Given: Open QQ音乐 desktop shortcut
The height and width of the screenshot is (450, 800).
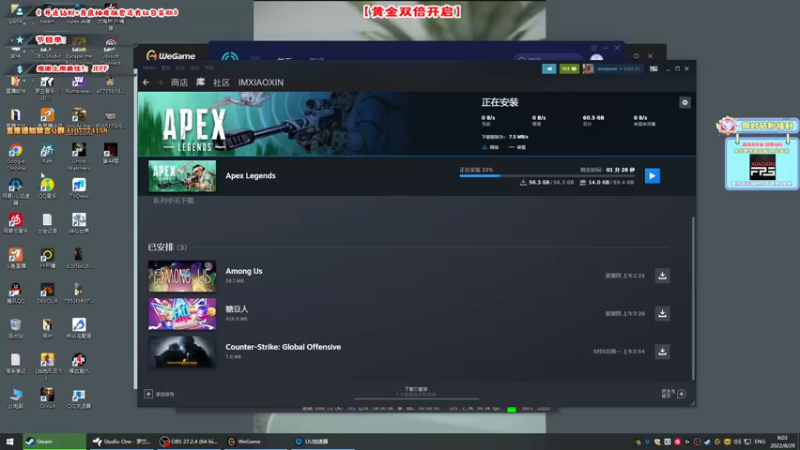Looking at the screenshot, I should [x=47, y=188].
